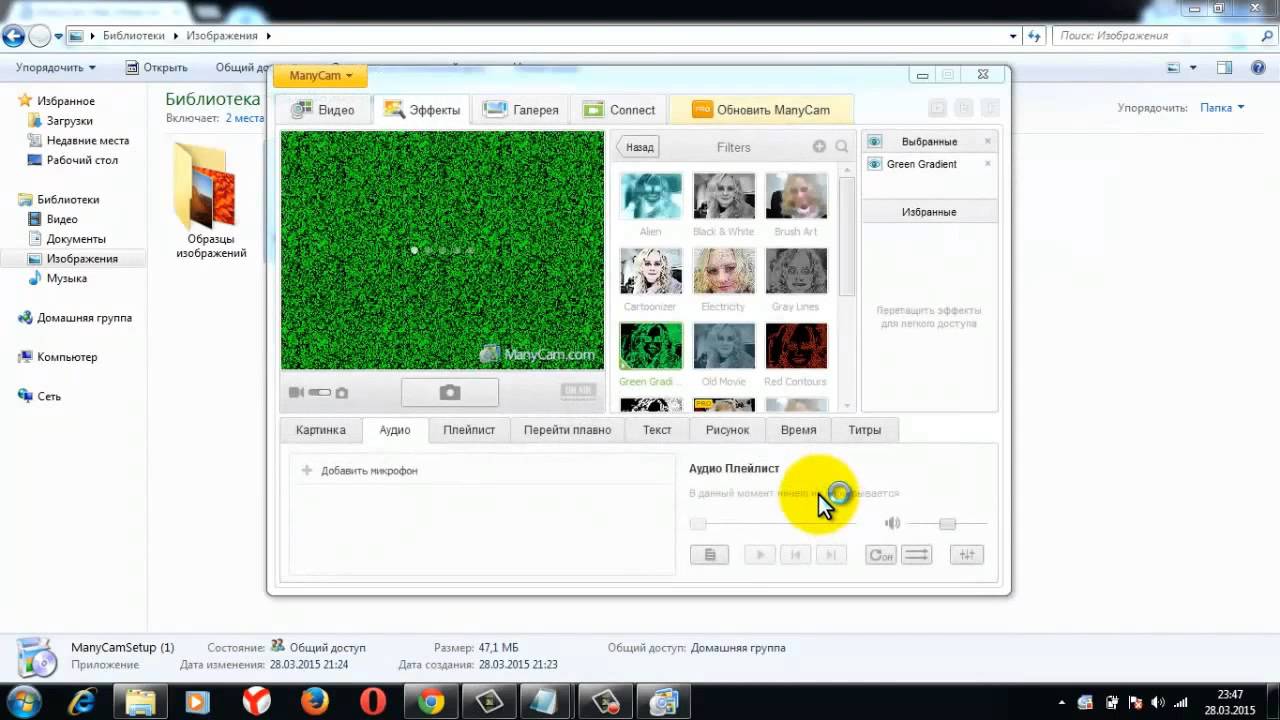Remove Green Gradient from selected list
The width and height of the screenshot is (1280, 720).
(988, 164)
